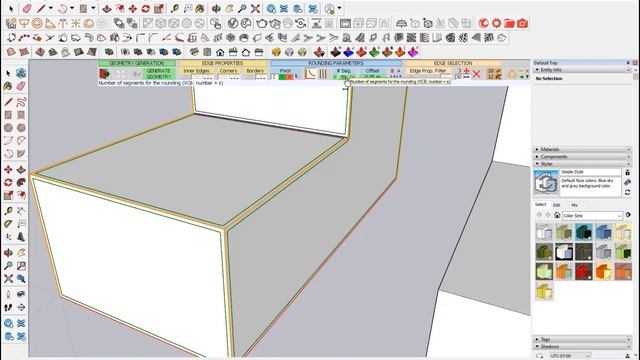Open the Line tool dropdown arrow
Viewport: 640px width, 360px height.
pos(51,8)
